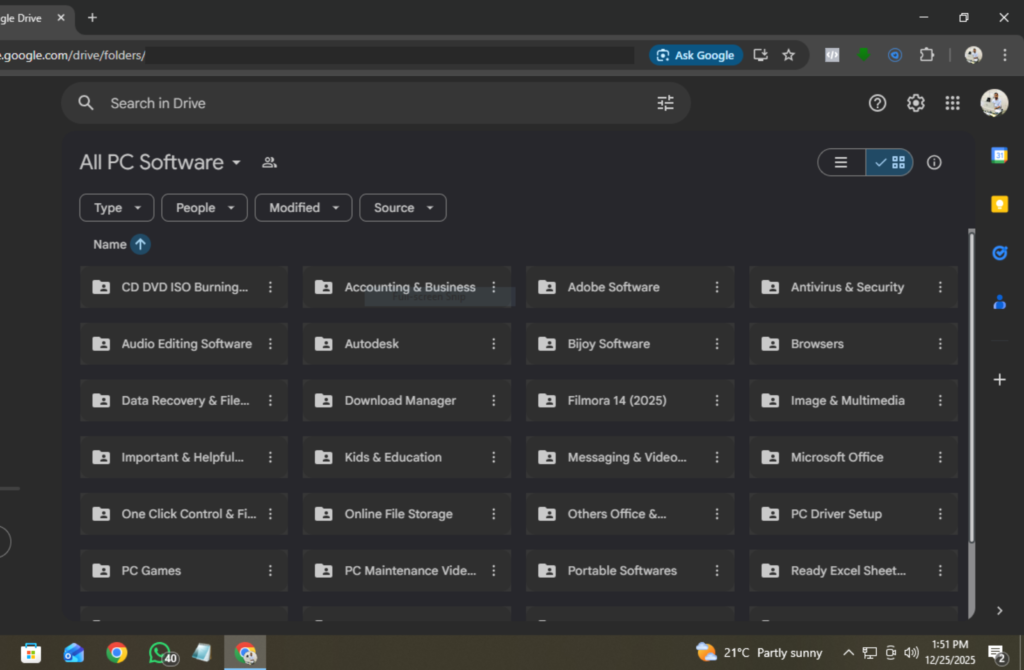Image resolution: width=1024 pixels, height=670 pixels.
Task: Click the Ask Google button
Action: pos(695,55)
